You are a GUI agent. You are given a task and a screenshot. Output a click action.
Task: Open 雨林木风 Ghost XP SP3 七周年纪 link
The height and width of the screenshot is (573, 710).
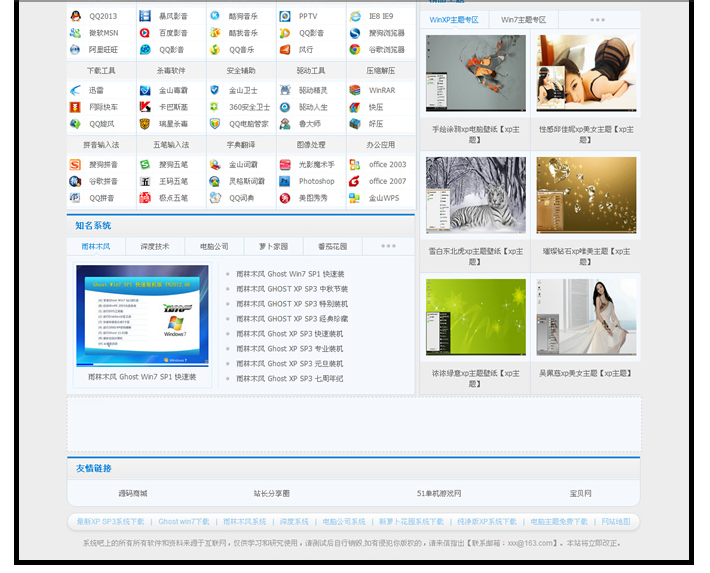click(290, 379)
